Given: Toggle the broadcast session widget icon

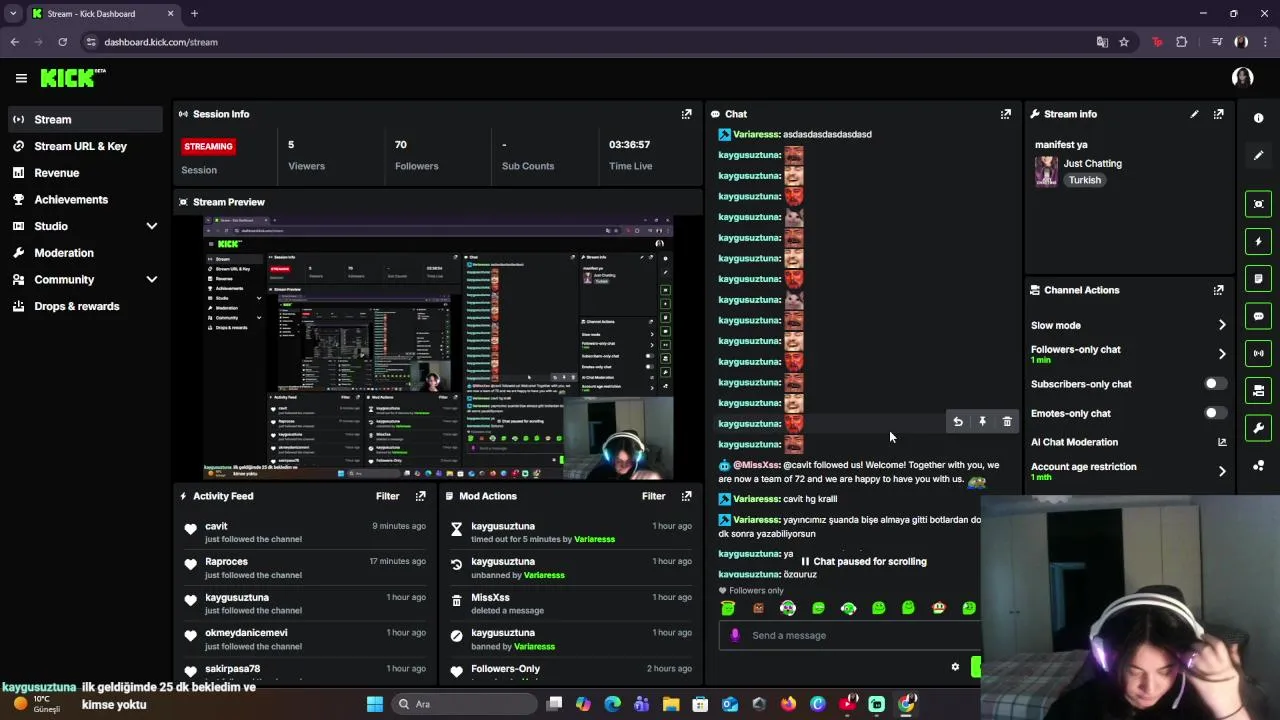Looking at the screenshot, I should click(x=1258, y=353).
